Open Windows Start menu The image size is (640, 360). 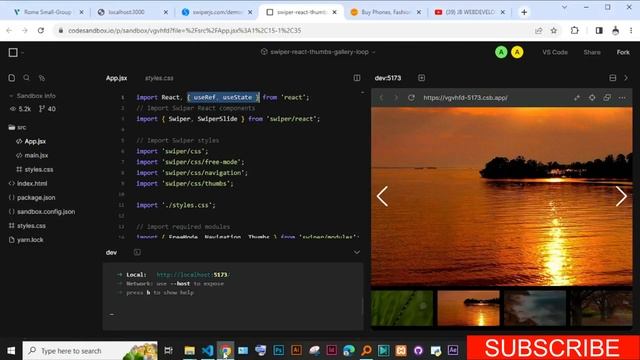pyautogui.click(x=11, y=351)
